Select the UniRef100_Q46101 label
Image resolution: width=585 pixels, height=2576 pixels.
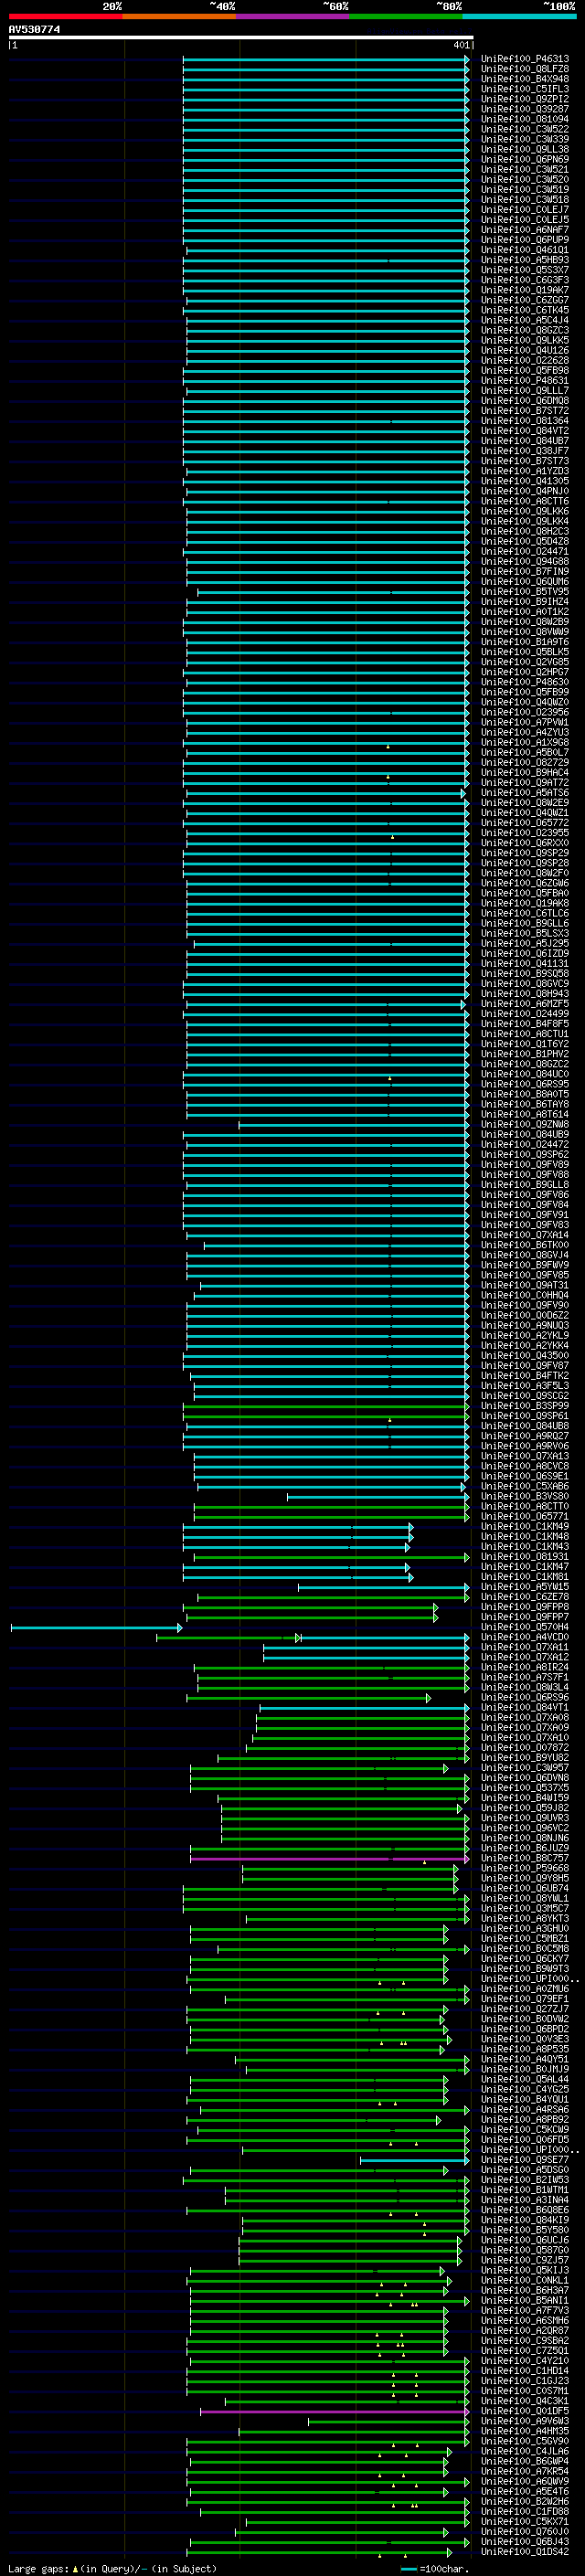point(524,250)
